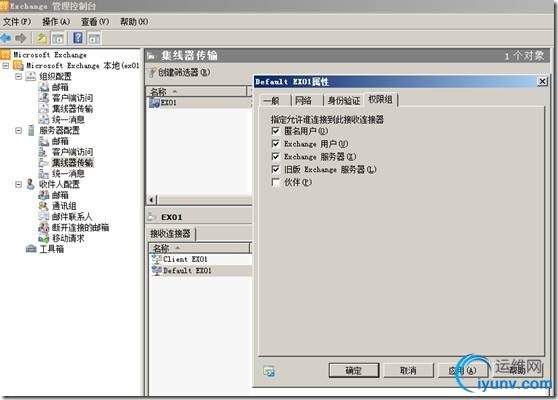Open the 操作(A) menu
The height and width of the screenshot is (400, 558).
pyautogui.click(x=56, y=22)
